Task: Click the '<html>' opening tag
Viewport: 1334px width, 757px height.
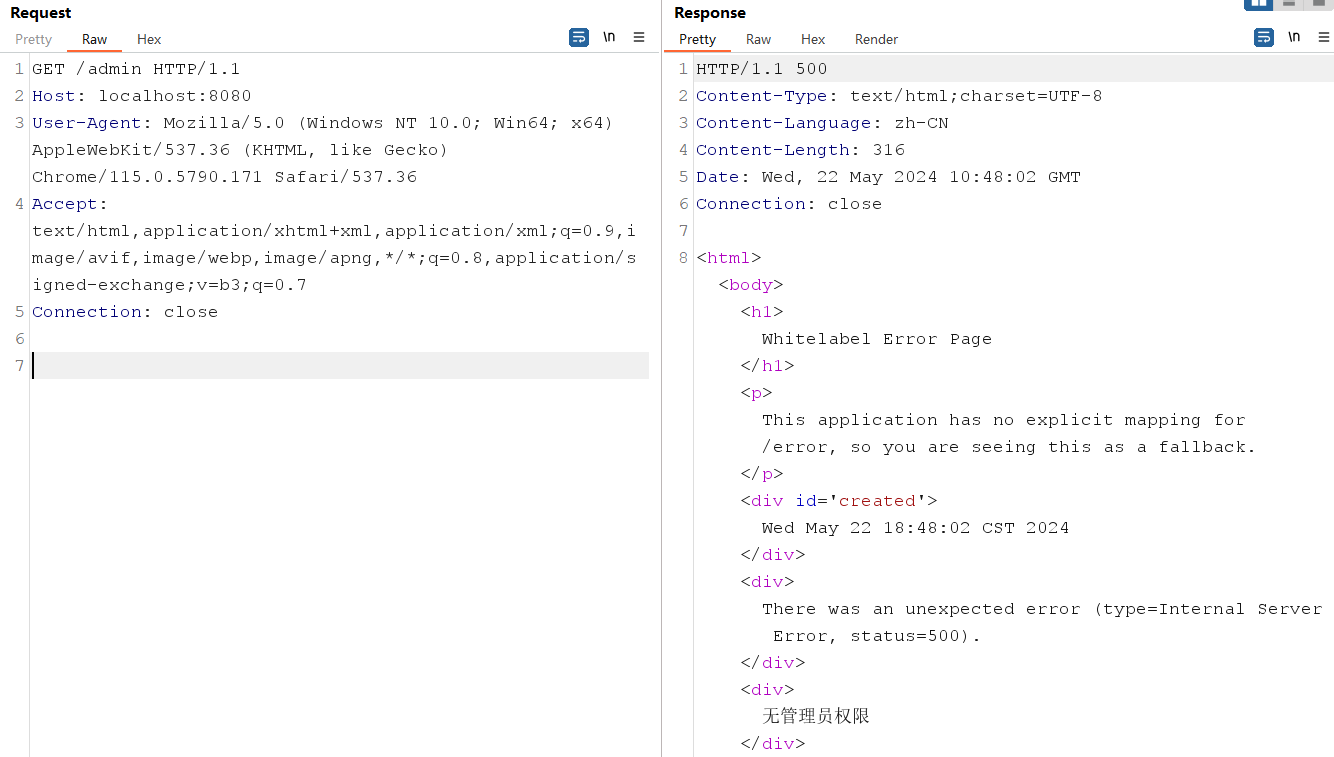Action: tap(729, 258)
